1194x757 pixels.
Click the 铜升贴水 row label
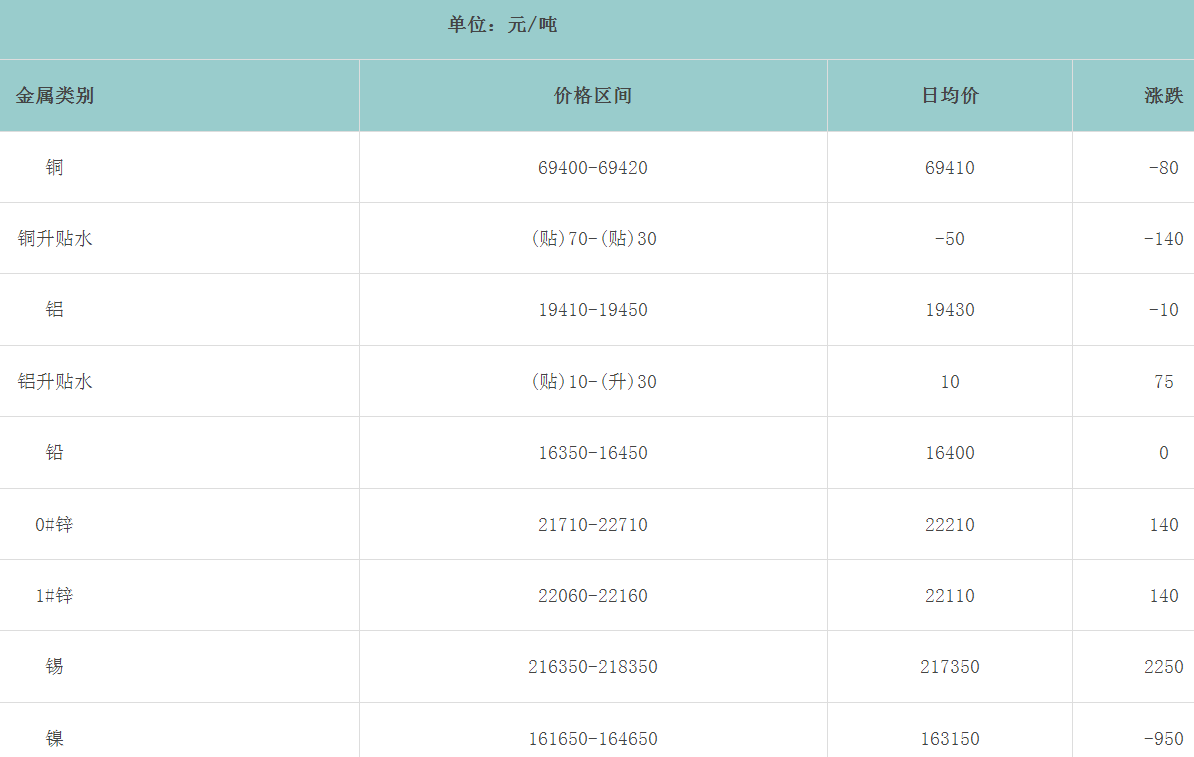click(55, 239)
